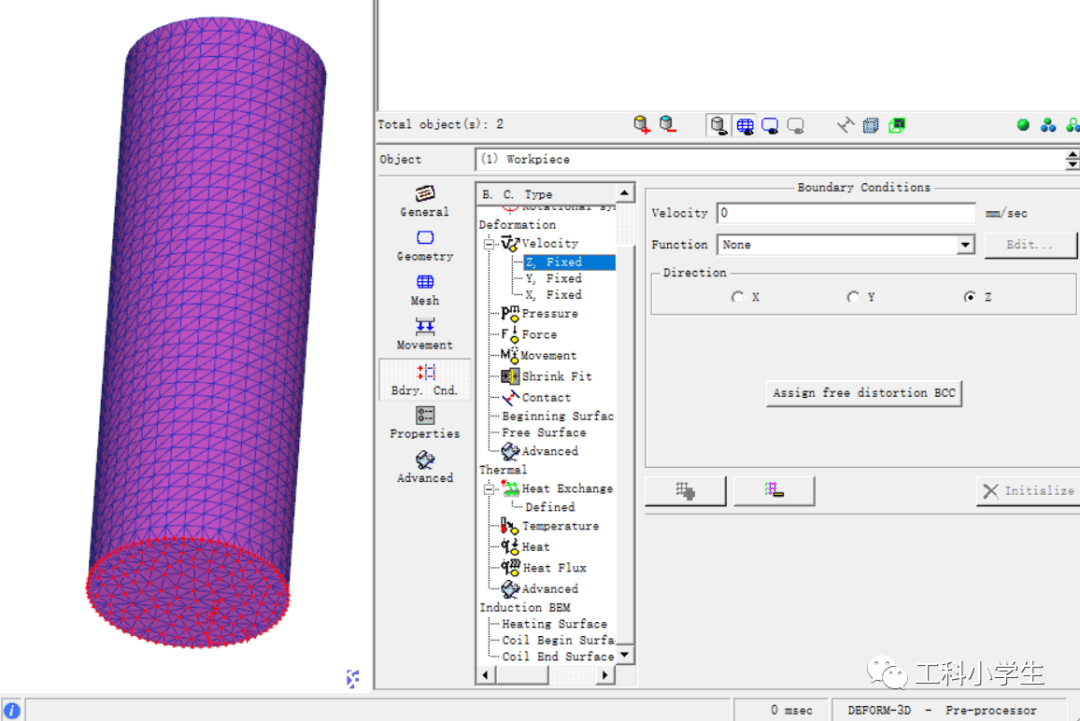Collapse the Velocity tree node
1080x721 pixels.
[489, 244]
